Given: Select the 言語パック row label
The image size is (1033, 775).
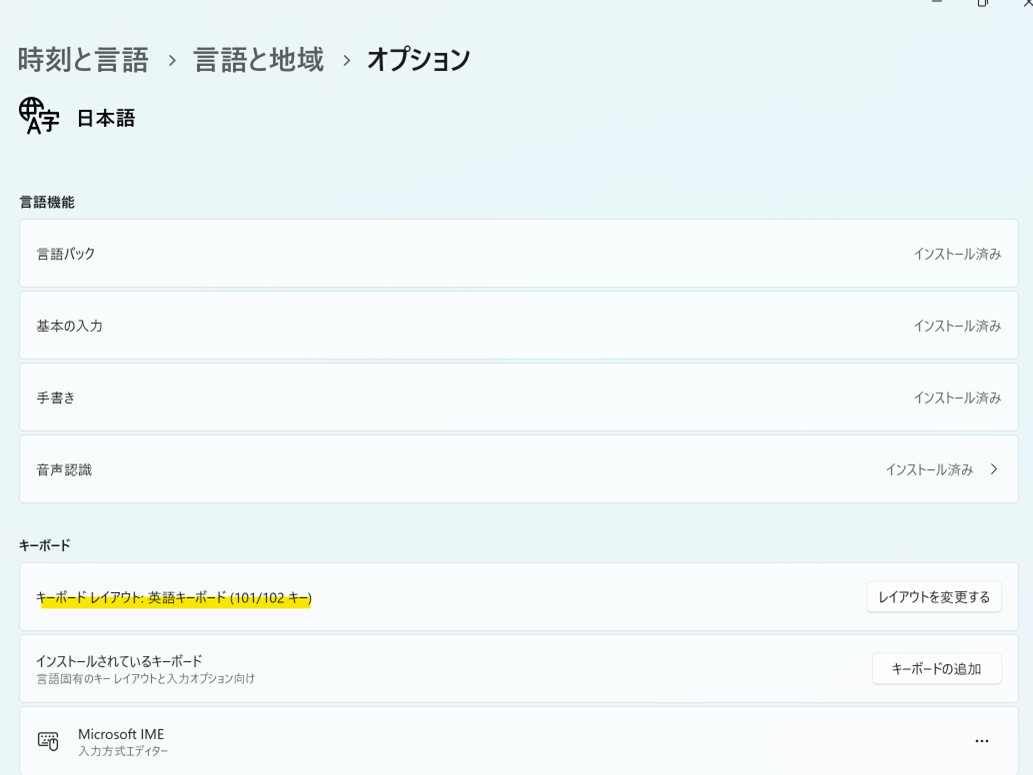Looking at the screenshot, I should tap(66, 254).
